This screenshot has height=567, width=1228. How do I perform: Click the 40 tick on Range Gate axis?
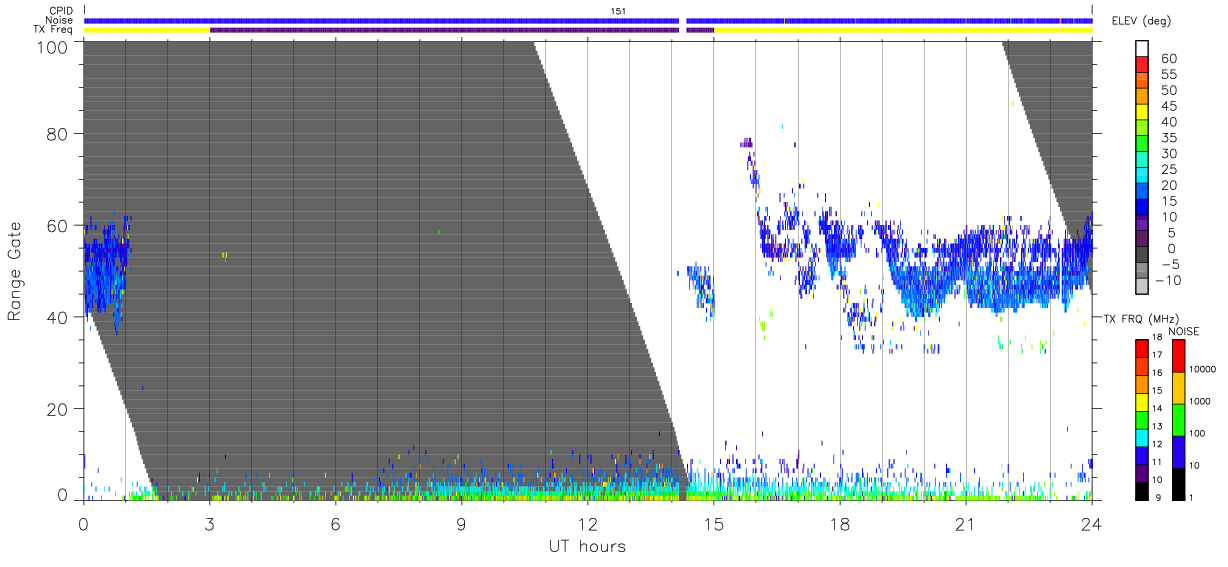(57, 316)
